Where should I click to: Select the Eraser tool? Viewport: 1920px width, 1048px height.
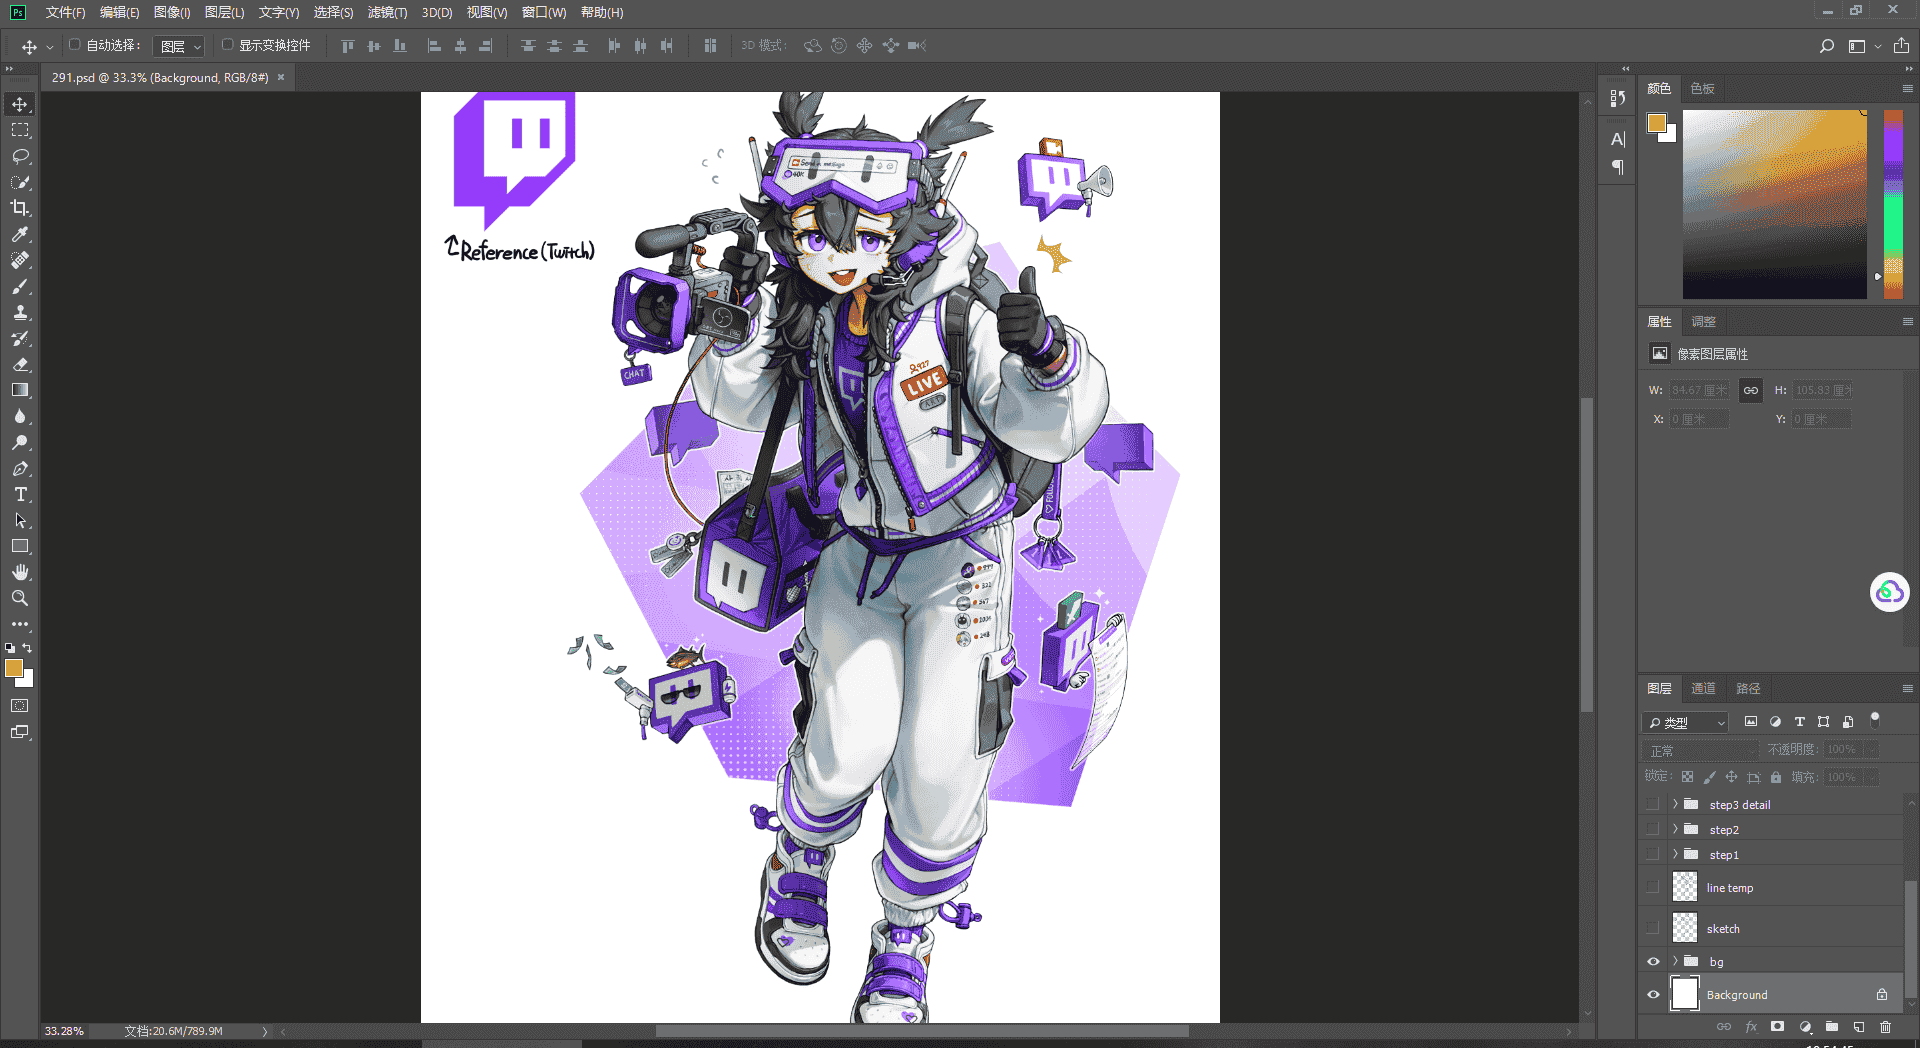[20, 364]
